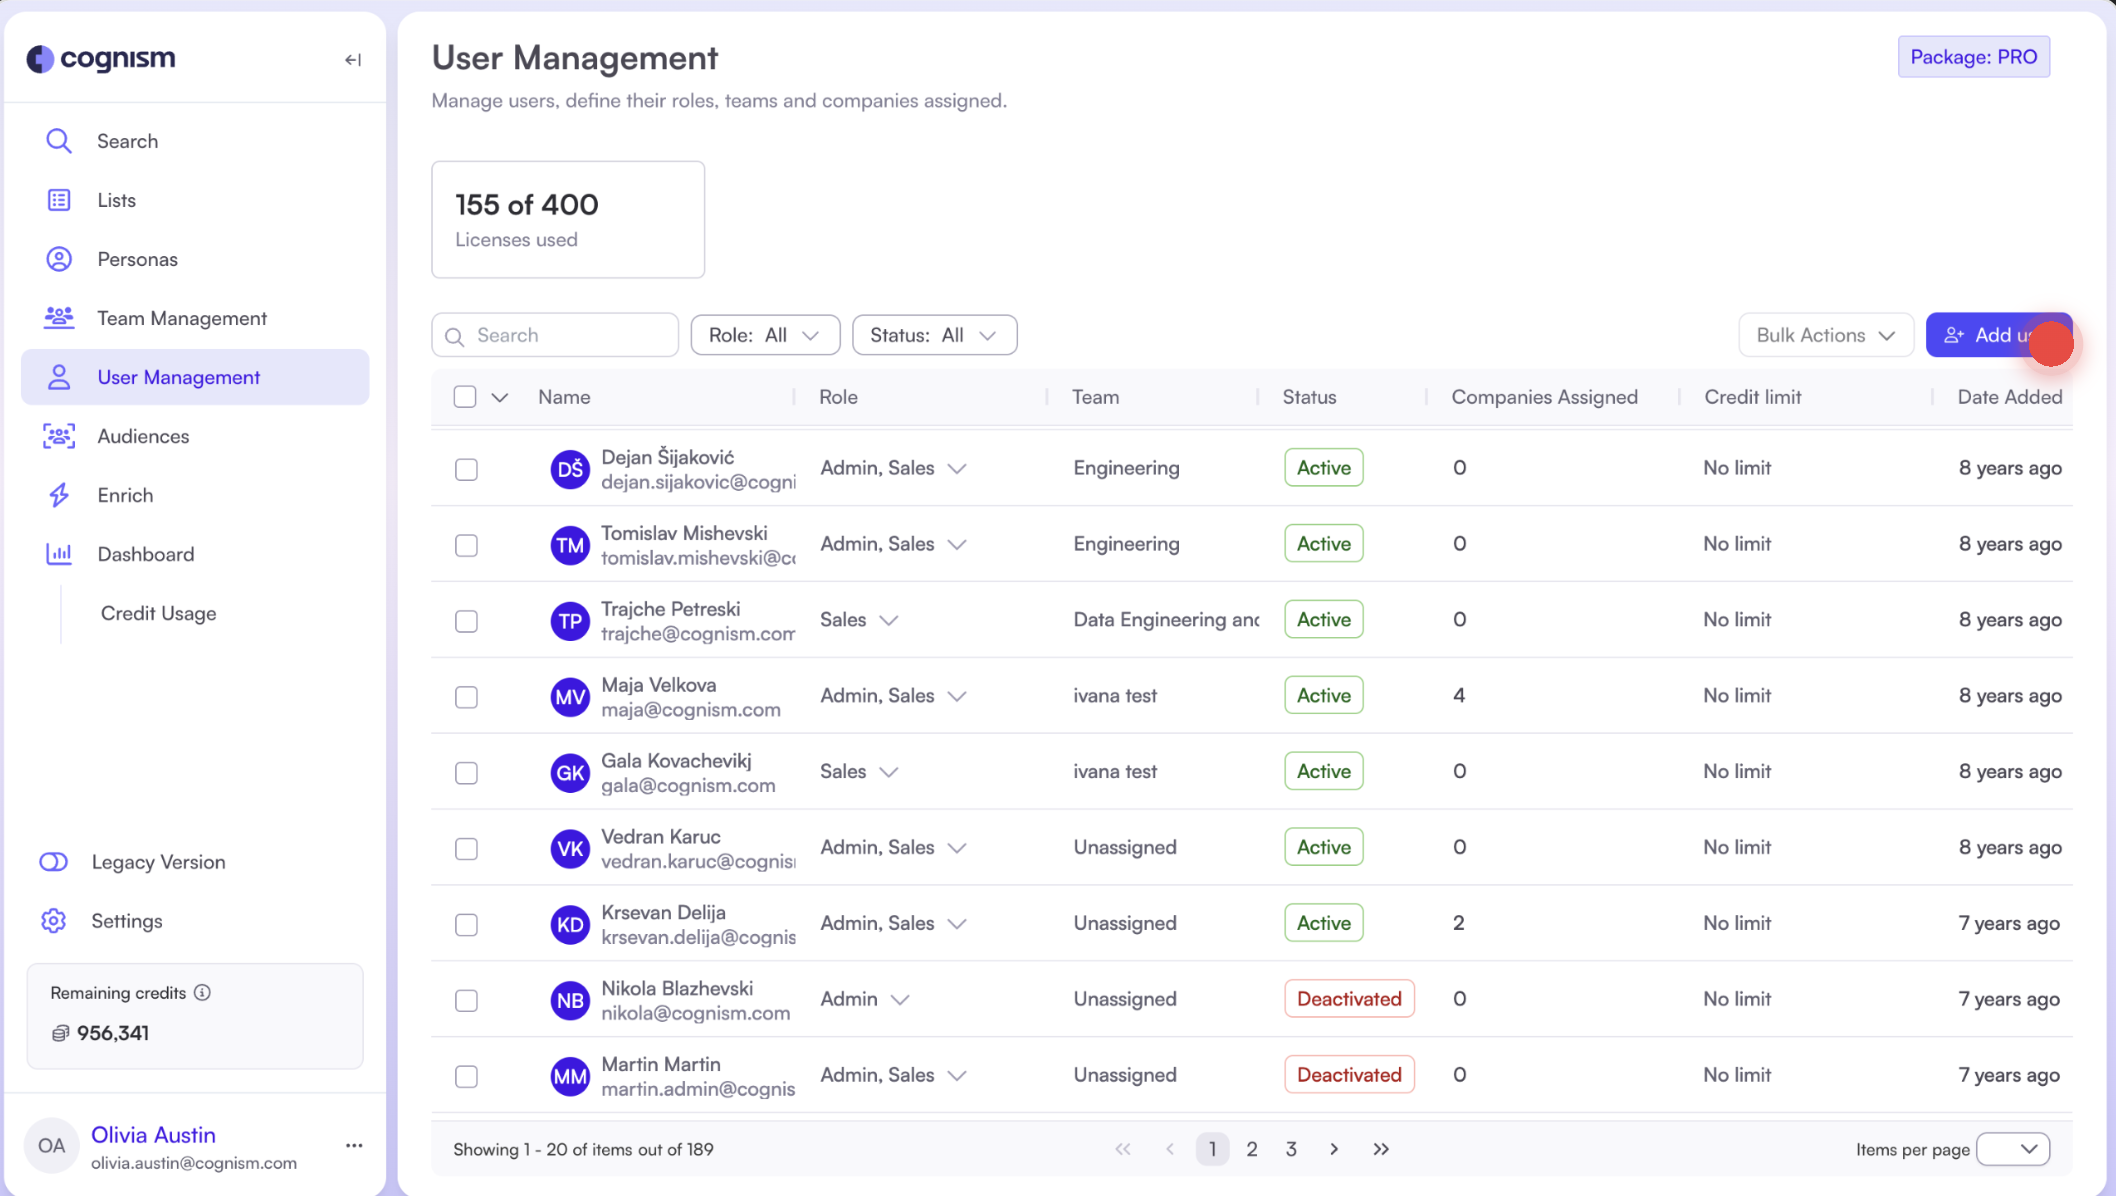
Task: Select the Team Management icon
Action: [59, 317]
